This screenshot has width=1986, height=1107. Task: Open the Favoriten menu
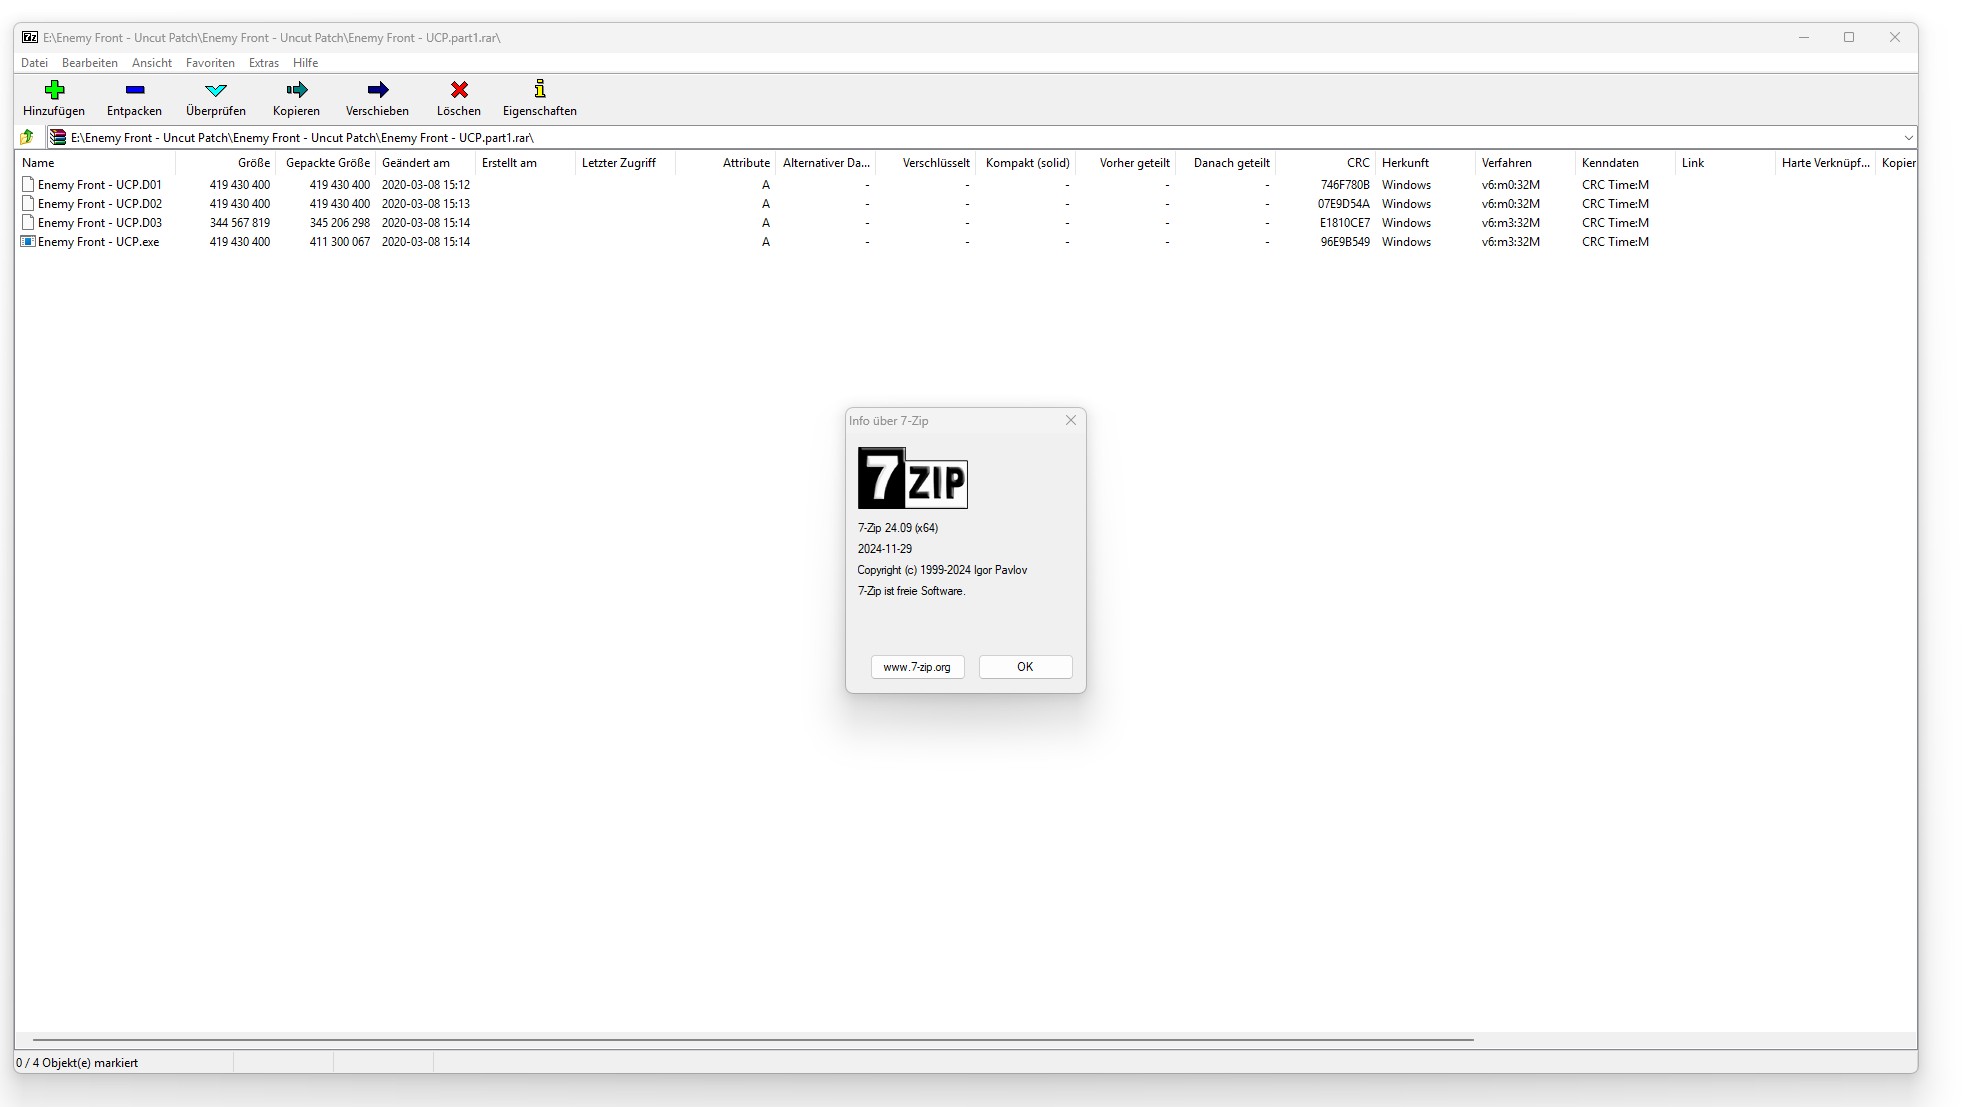(210, 63)
